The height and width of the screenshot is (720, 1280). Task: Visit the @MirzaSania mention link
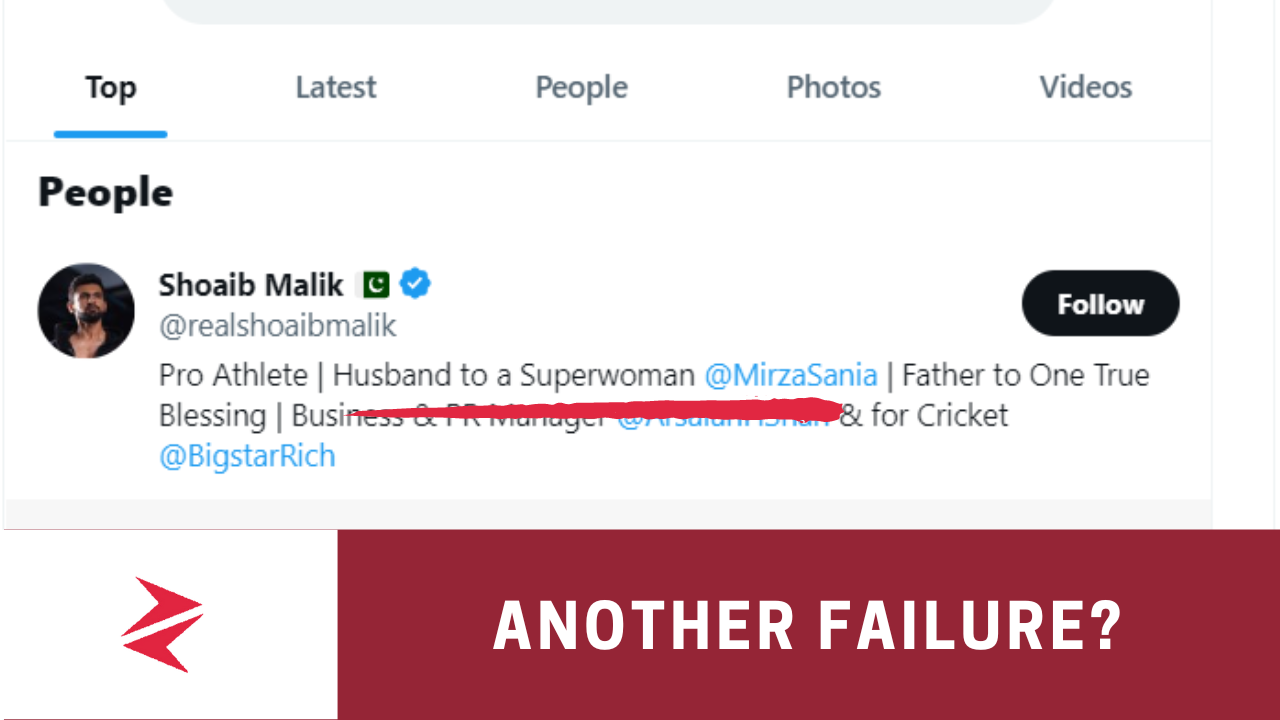point(790,376)
